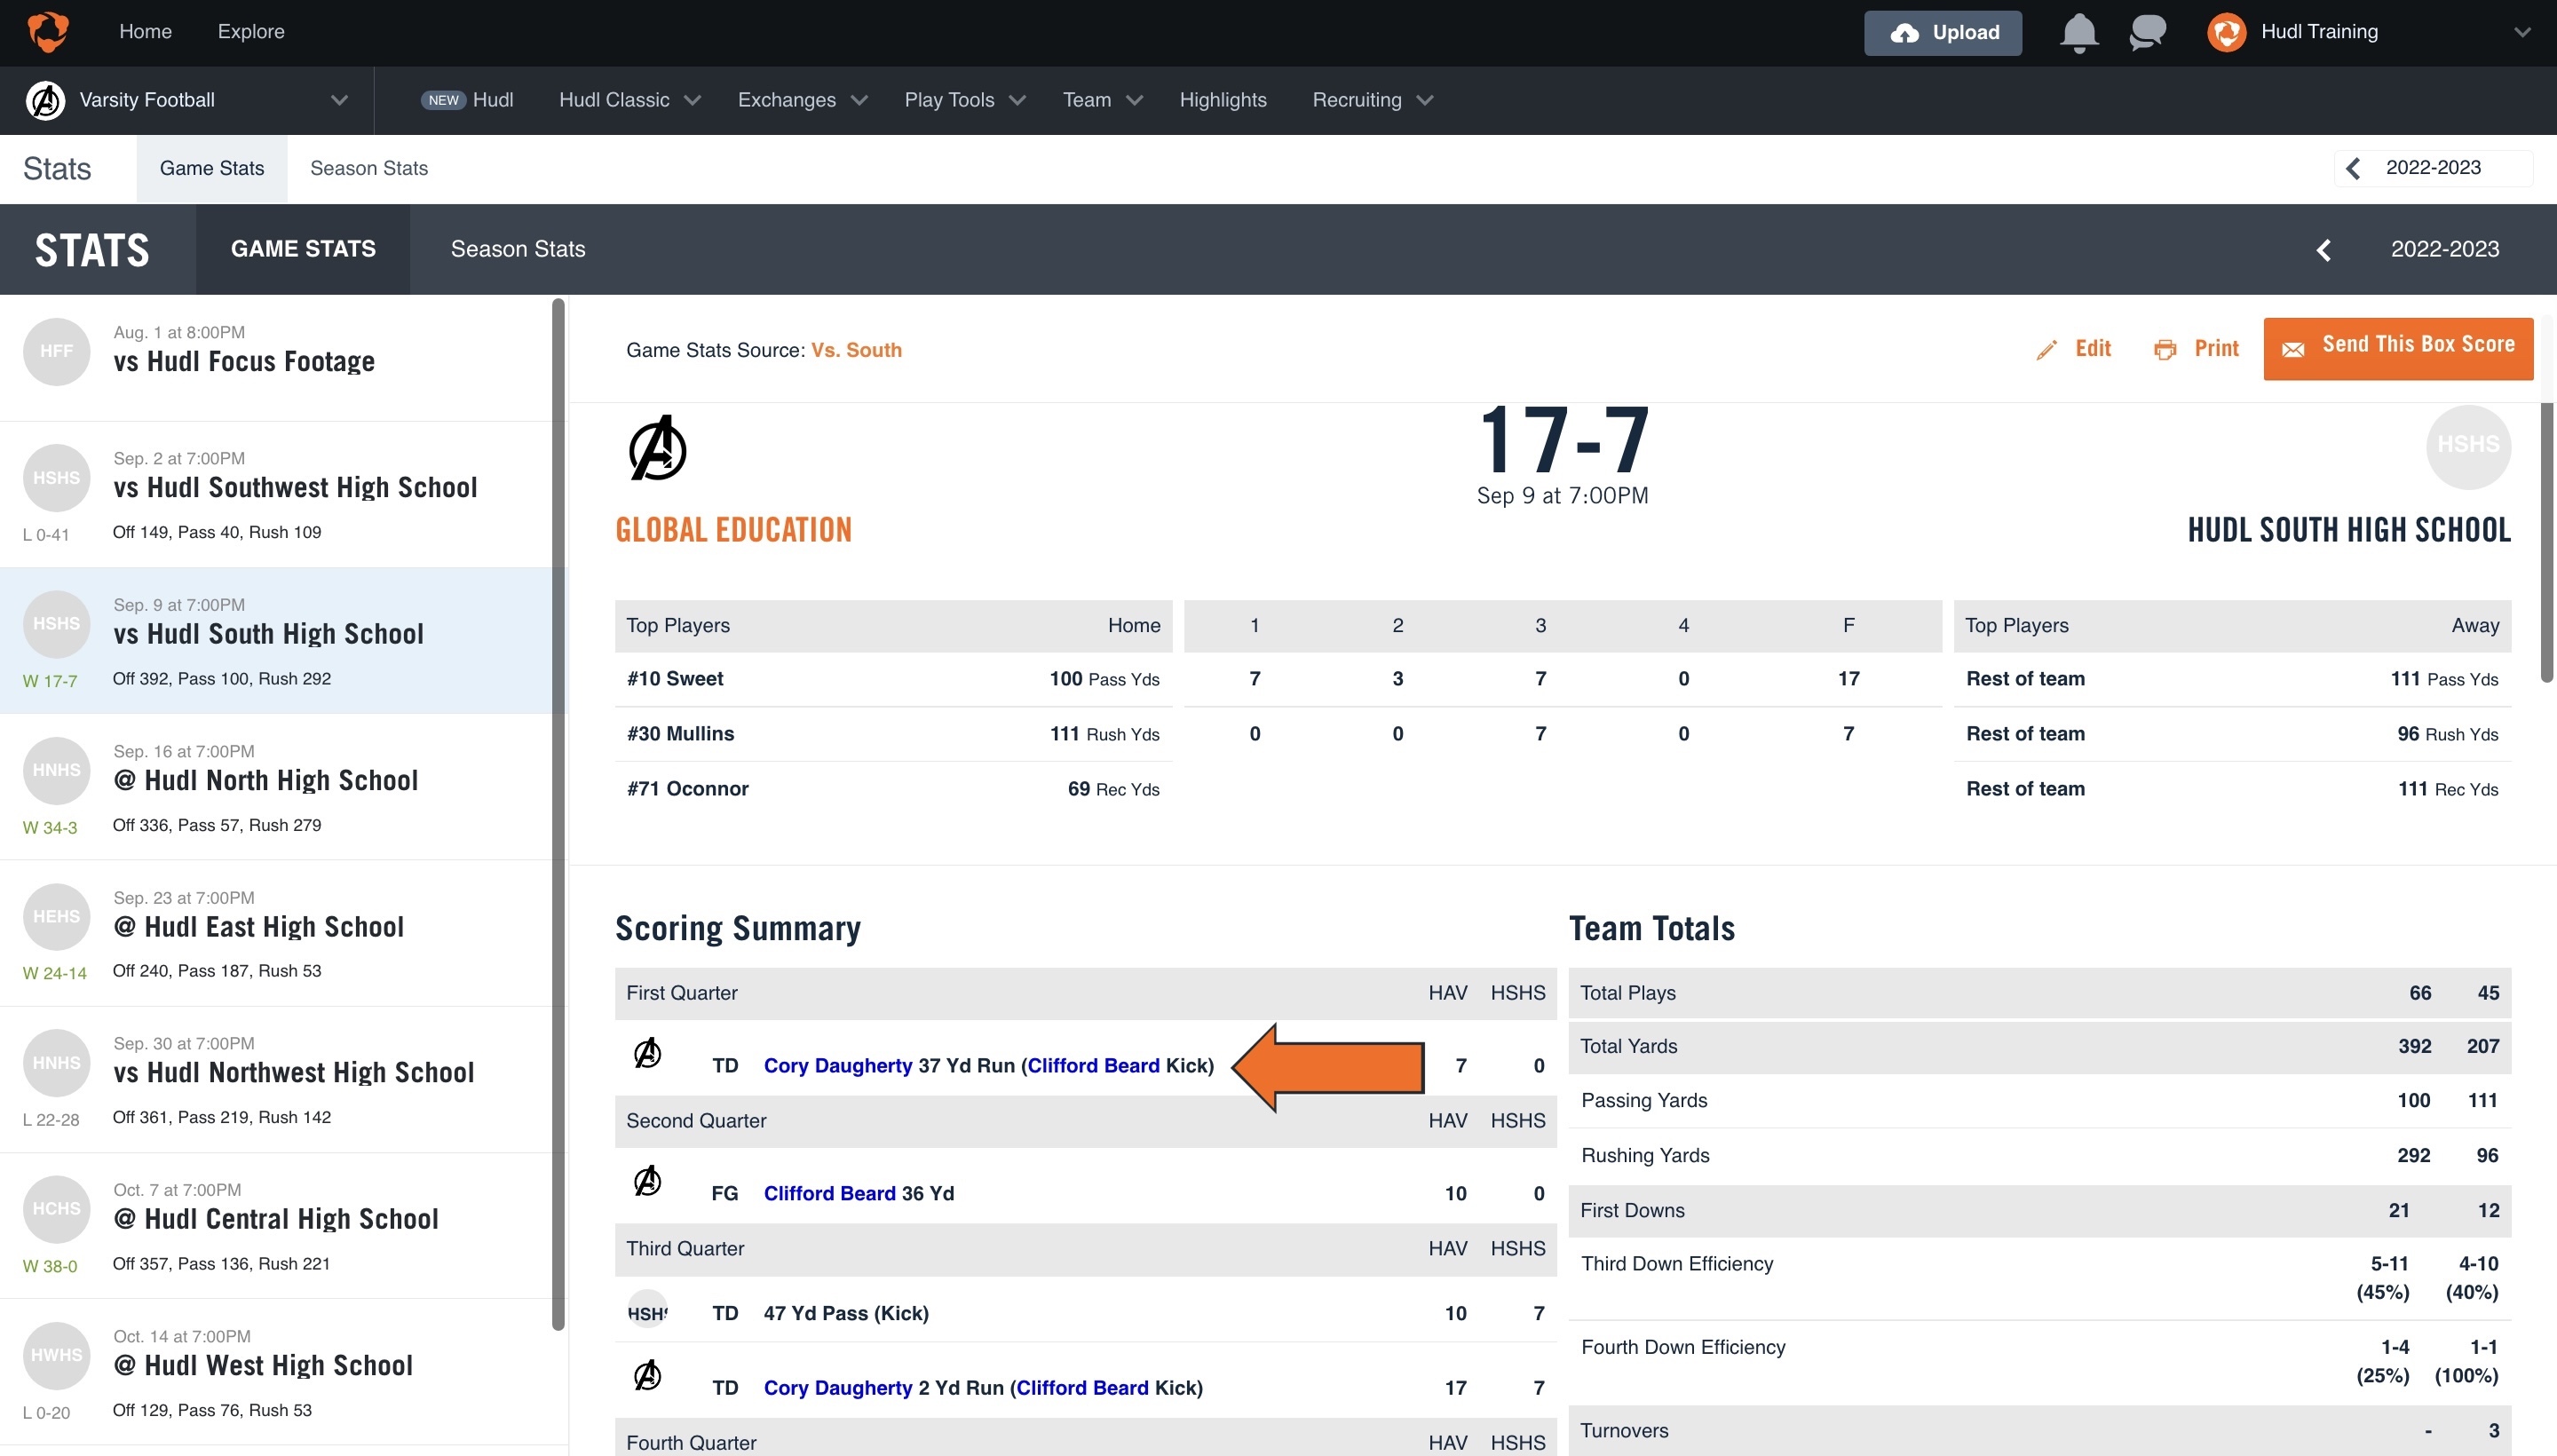The height and width of the screenshot is (1456, 2557).
Task: Click the Global Education team logo
Action: pyautogui.click(x=657, y=448)
